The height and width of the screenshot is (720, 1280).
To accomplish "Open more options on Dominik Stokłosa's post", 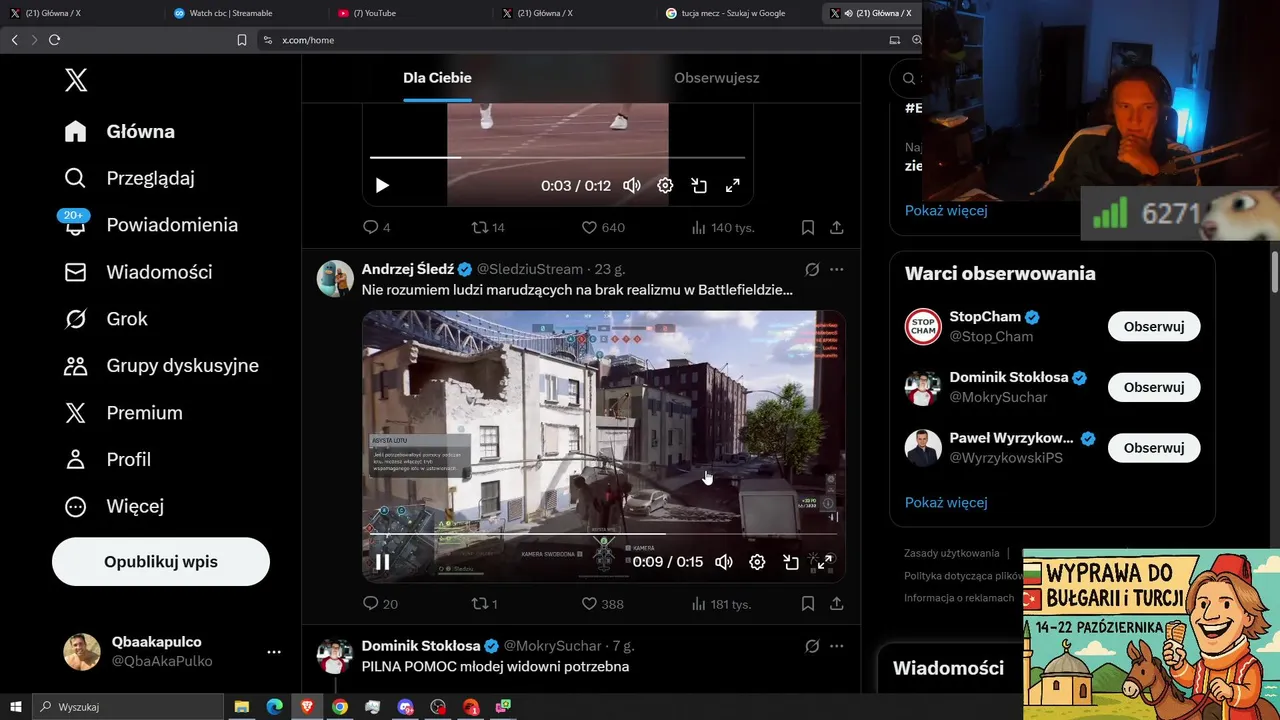I will click(837, 646).
